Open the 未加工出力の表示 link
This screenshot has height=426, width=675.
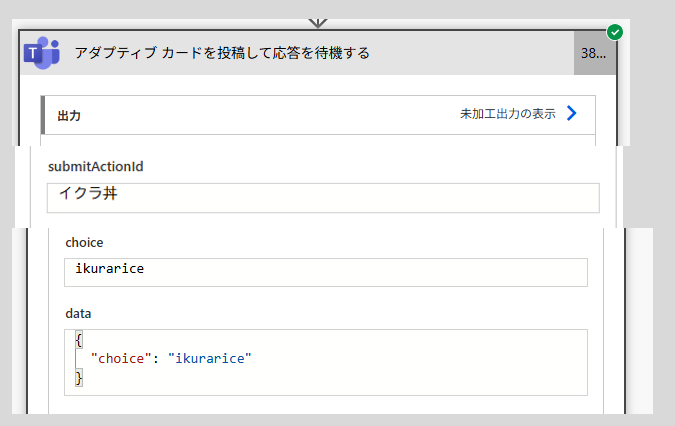point(508,114)
